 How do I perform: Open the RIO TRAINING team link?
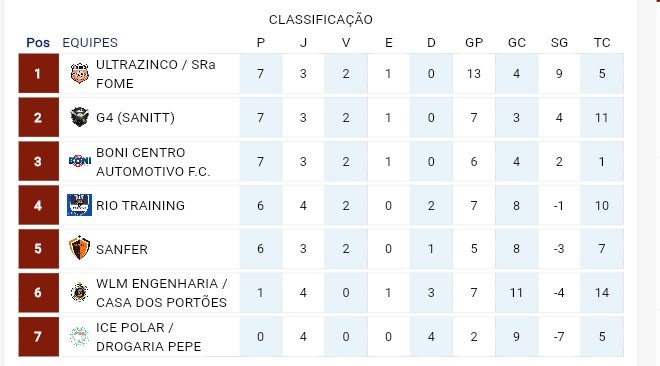click(x=141, y=205)
